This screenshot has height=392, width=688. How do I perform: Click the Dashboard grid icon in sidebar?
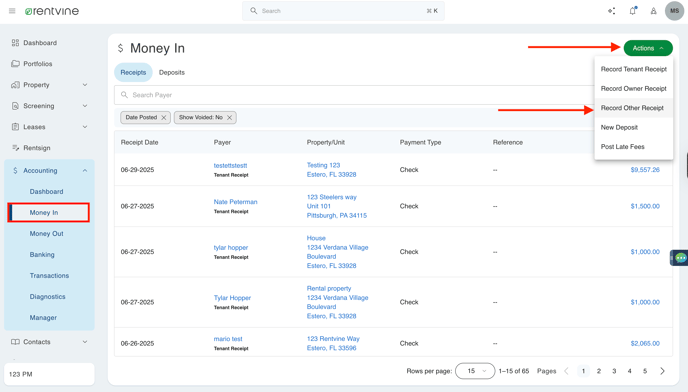click(15, 43)
